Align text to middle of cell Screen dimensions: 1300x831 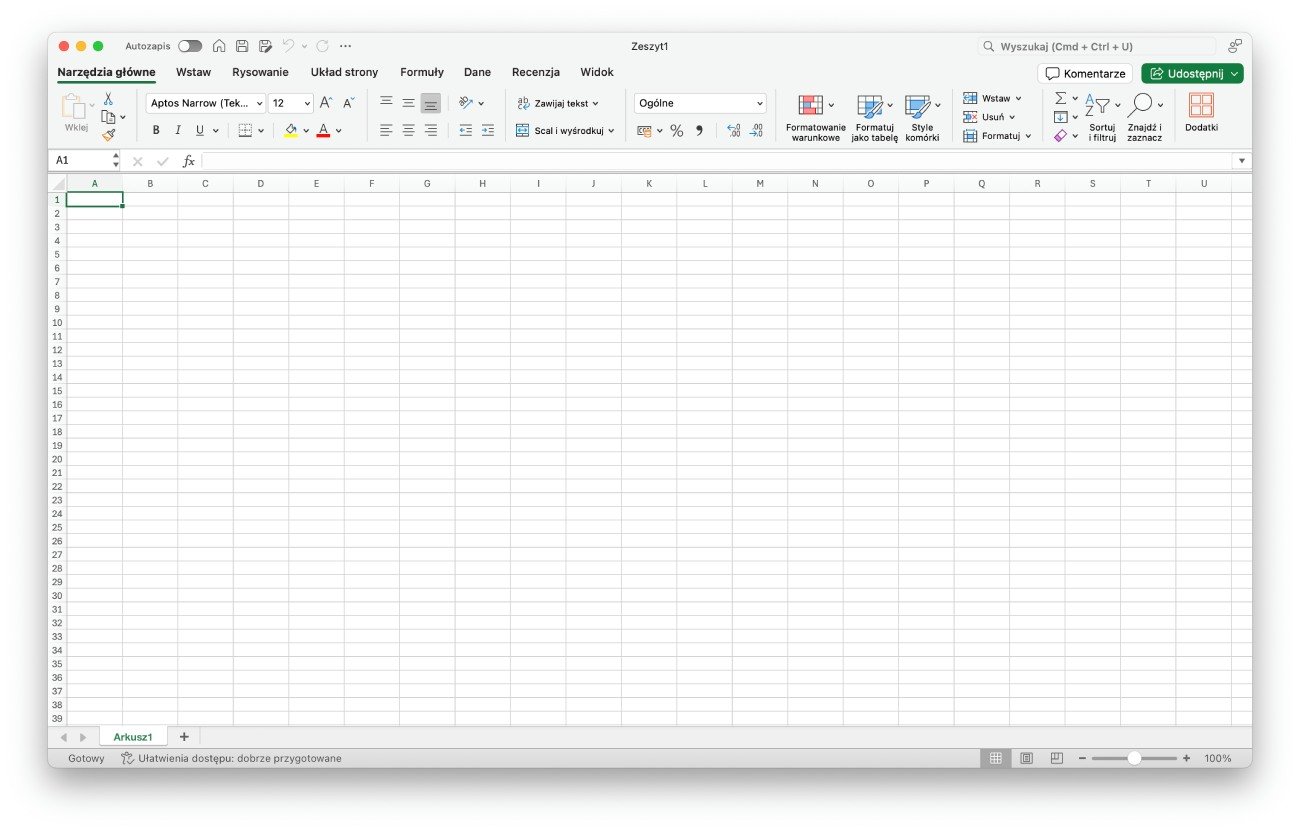tap(408, 103)
